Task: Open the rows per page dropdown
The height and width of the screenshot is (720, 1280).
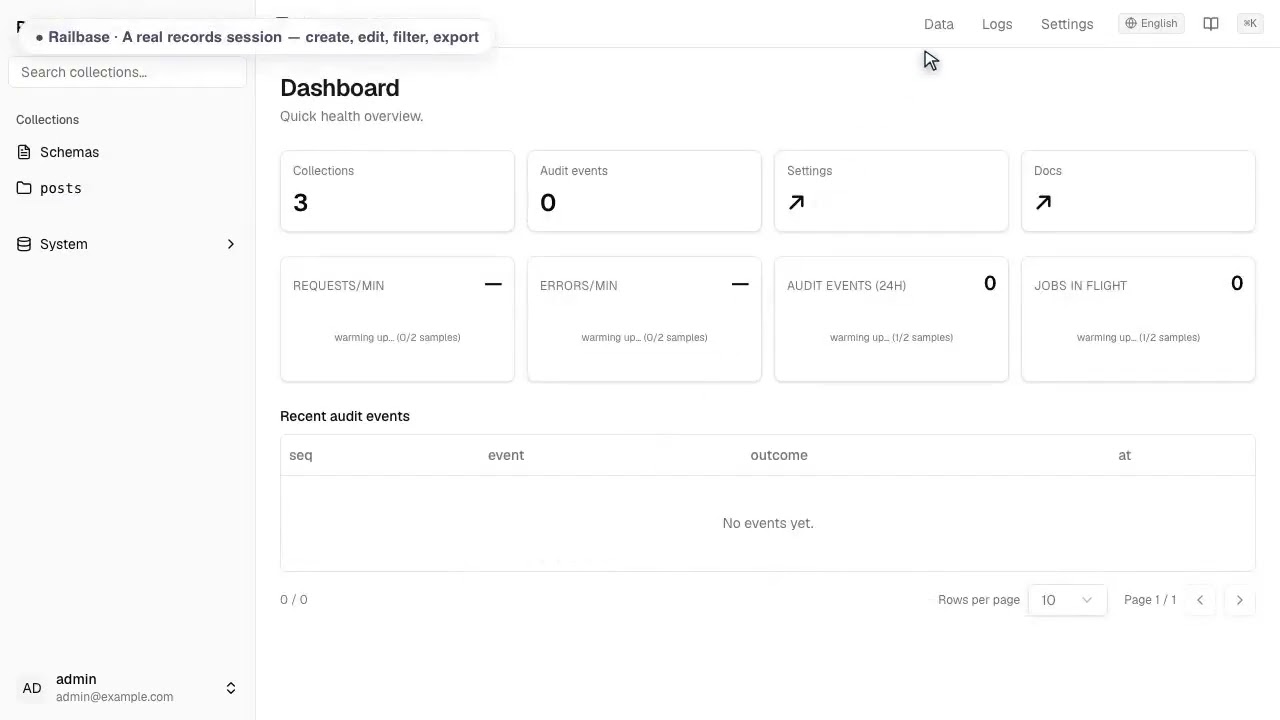Action: point(1067,600)
